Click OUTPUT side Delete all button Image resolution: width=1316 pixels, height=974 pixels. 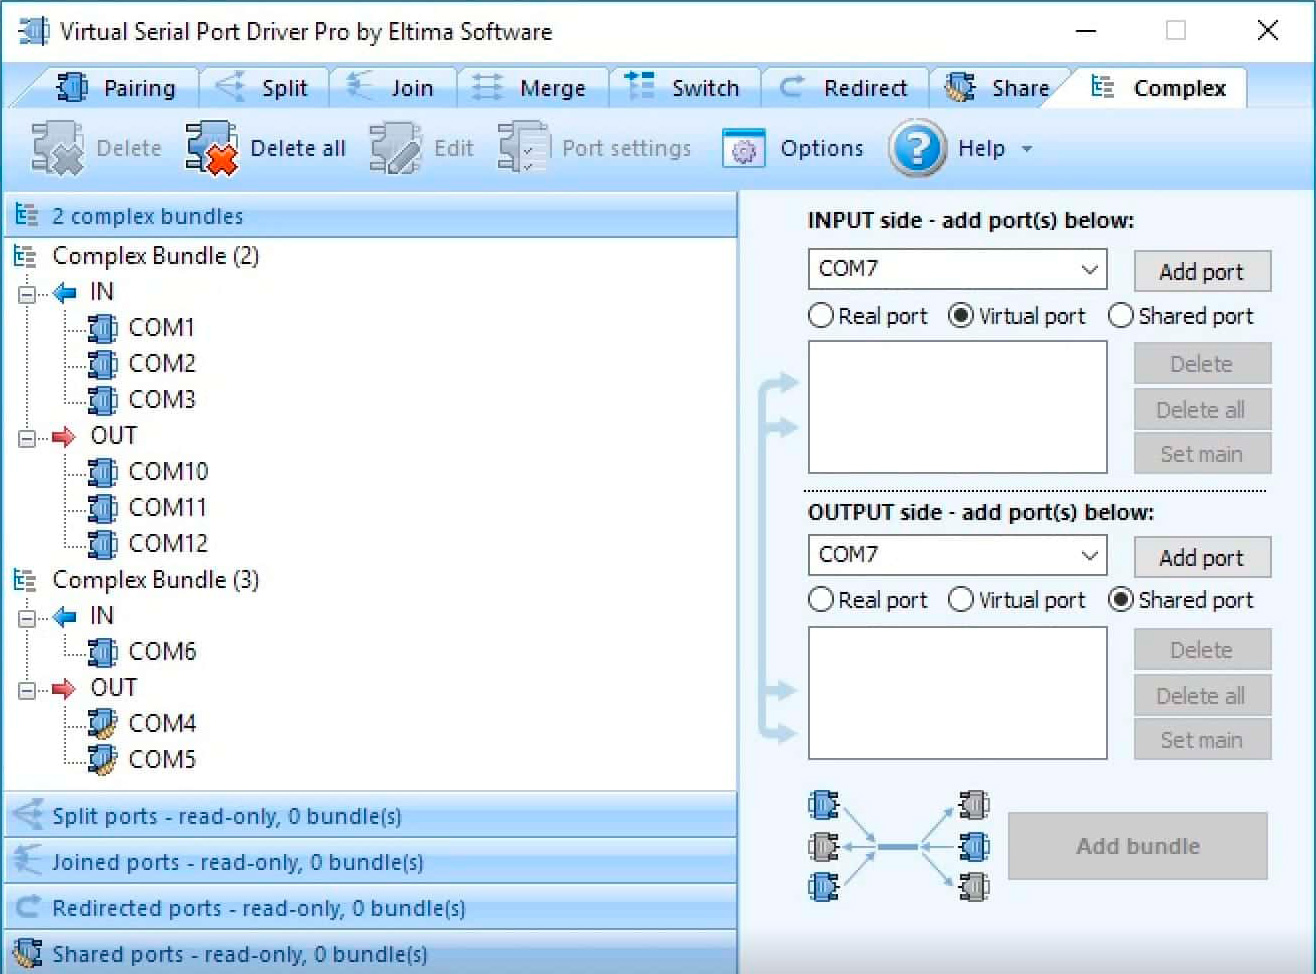tap(1202, 696)
